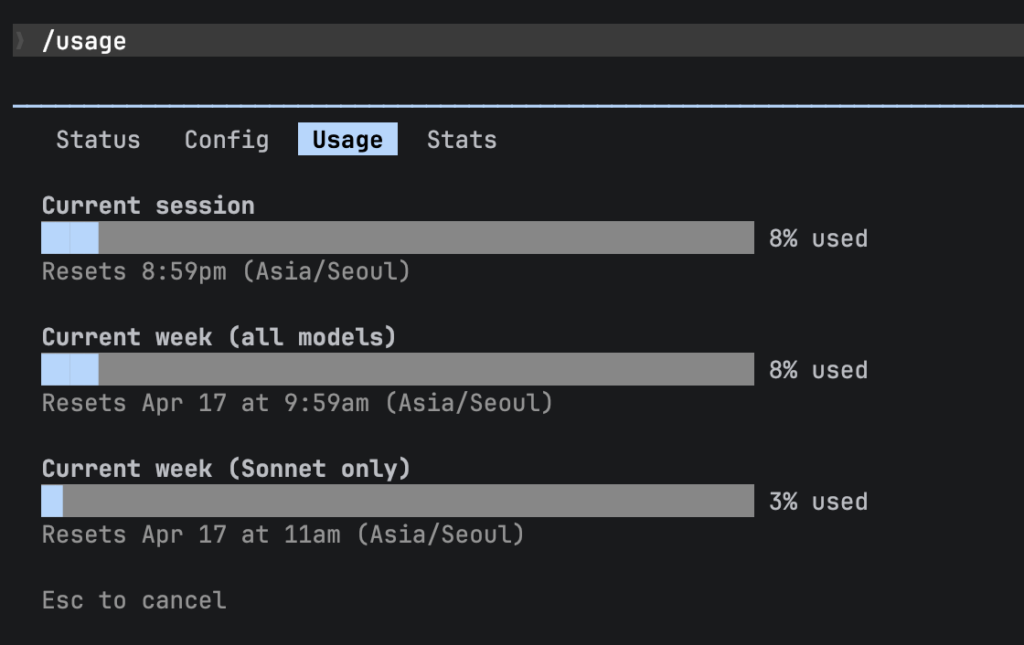Select the all models 8% used label
Image resolution: width=1024 pixels, height=645 pixels.
817,371
